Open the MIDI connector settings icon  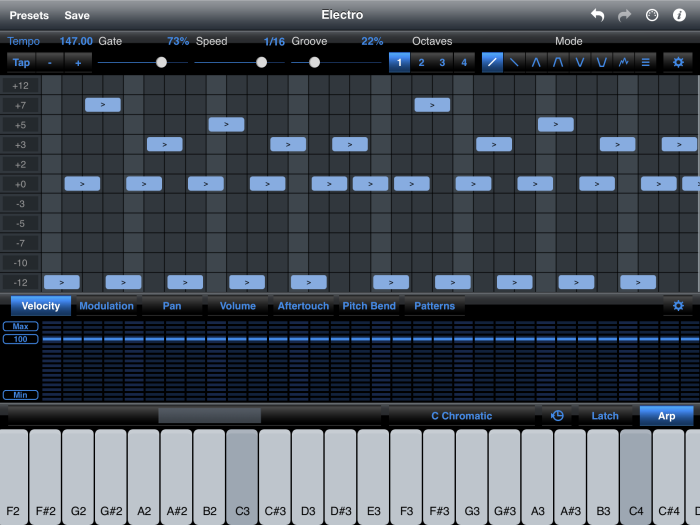pos(652,15)
